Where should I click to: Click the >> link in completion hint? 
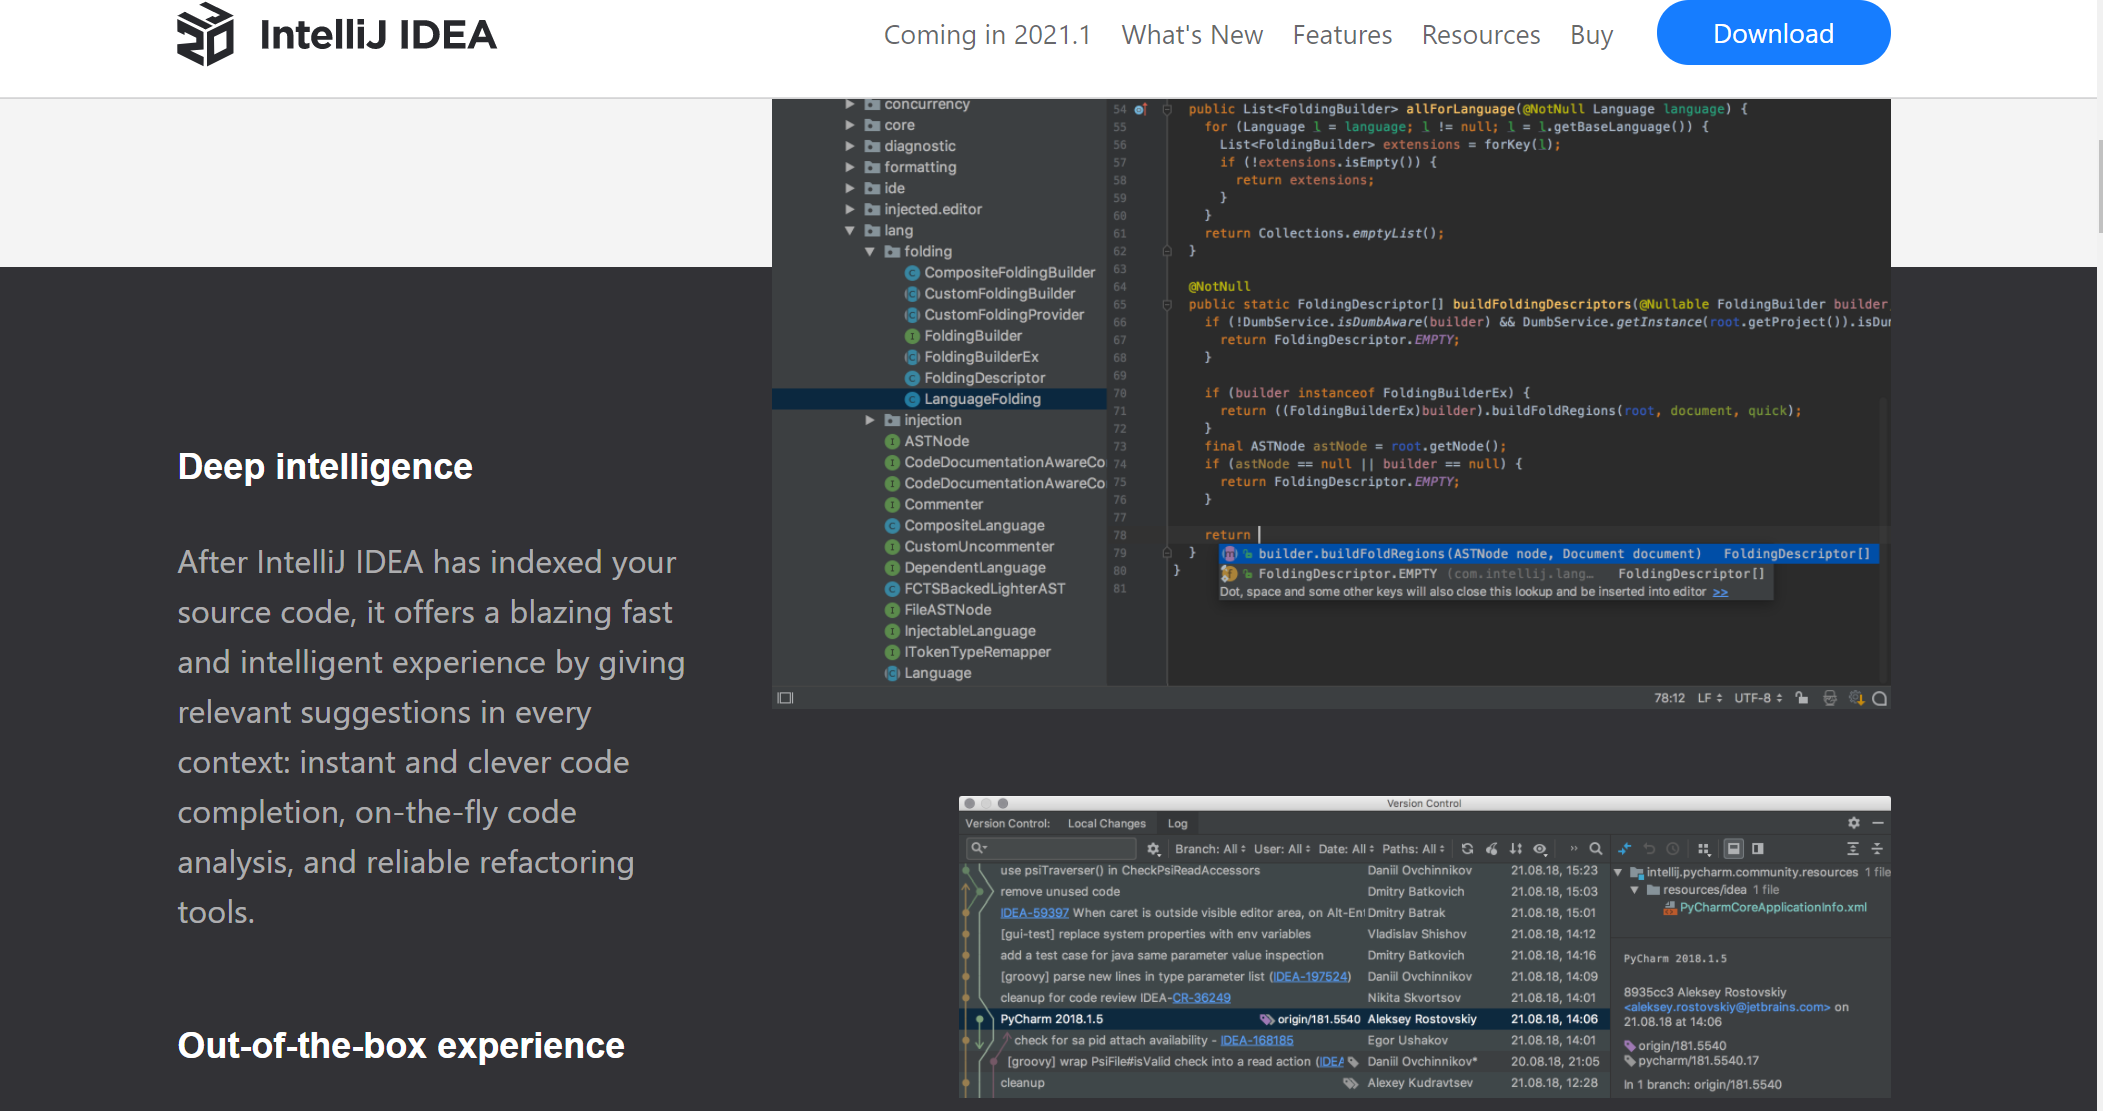(1720, 592)
